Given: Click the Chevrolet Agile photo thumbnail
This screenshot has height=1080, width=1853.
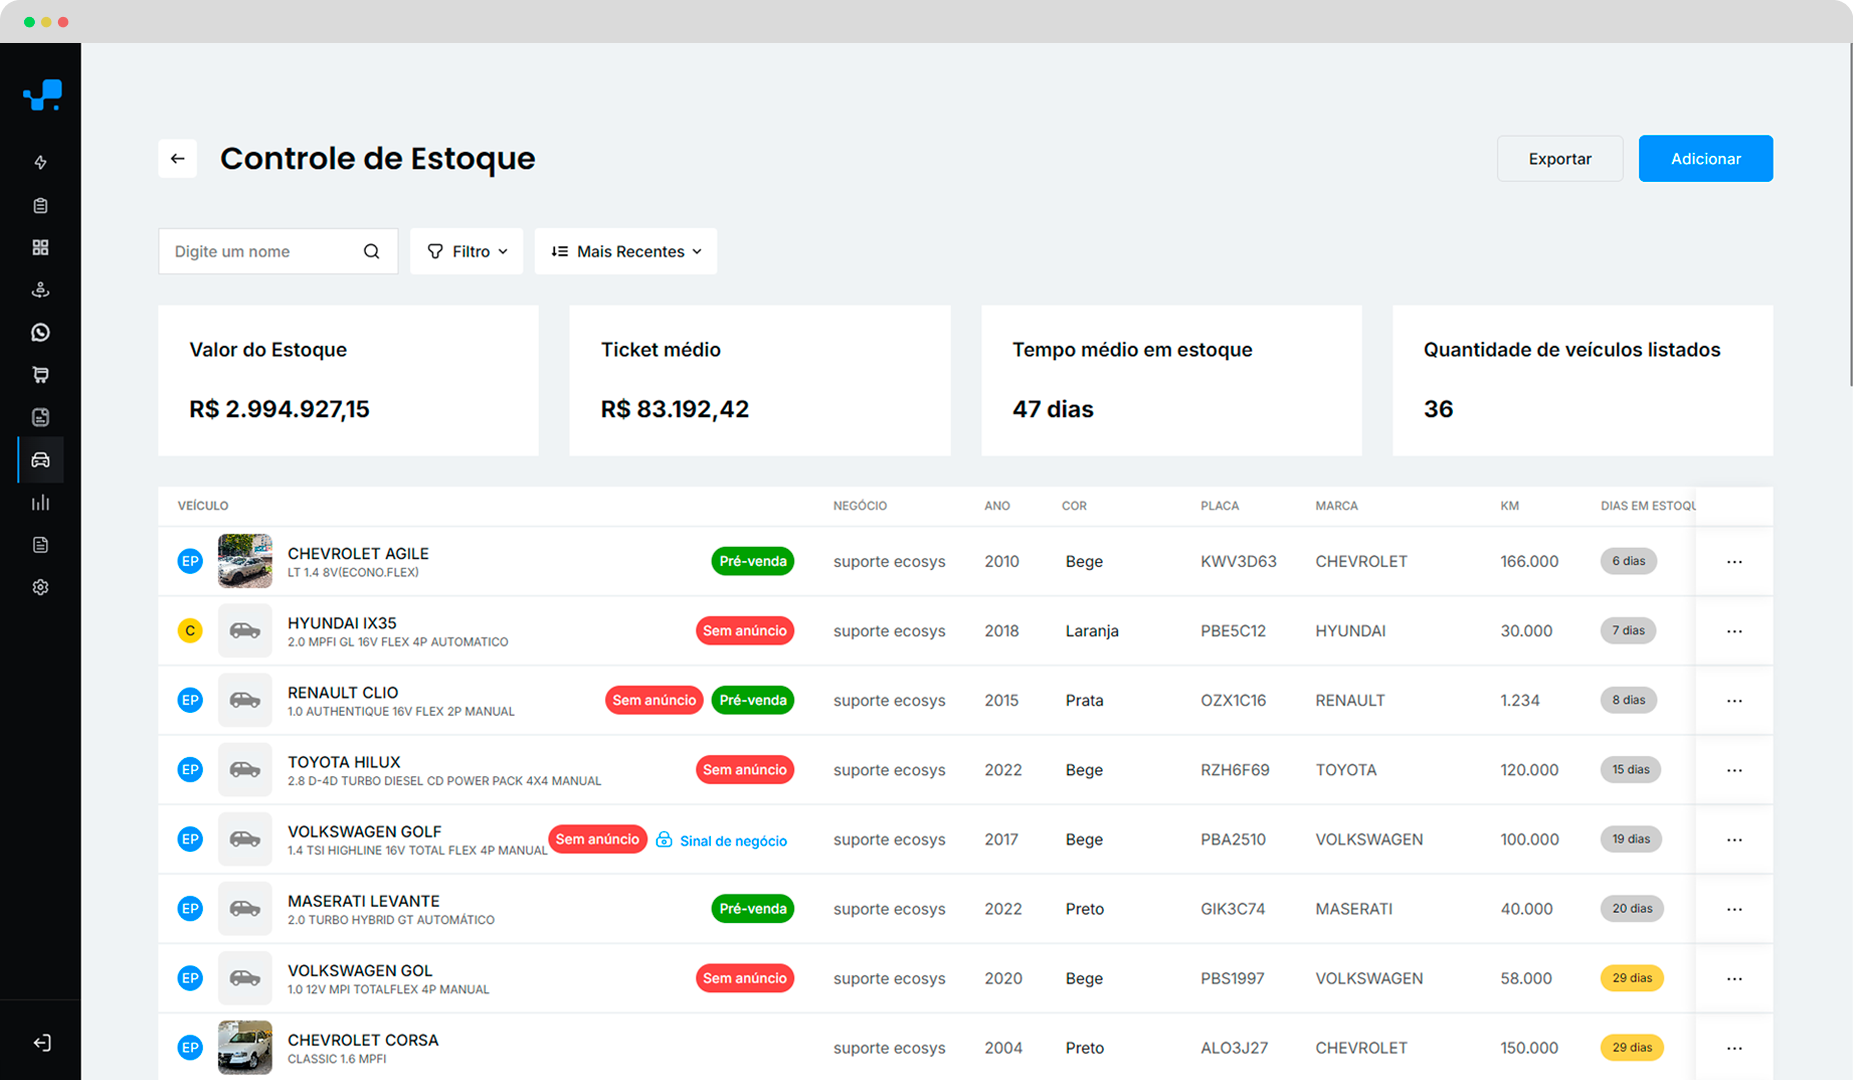Looking at the screenshot, I should (x=245, y=561).
